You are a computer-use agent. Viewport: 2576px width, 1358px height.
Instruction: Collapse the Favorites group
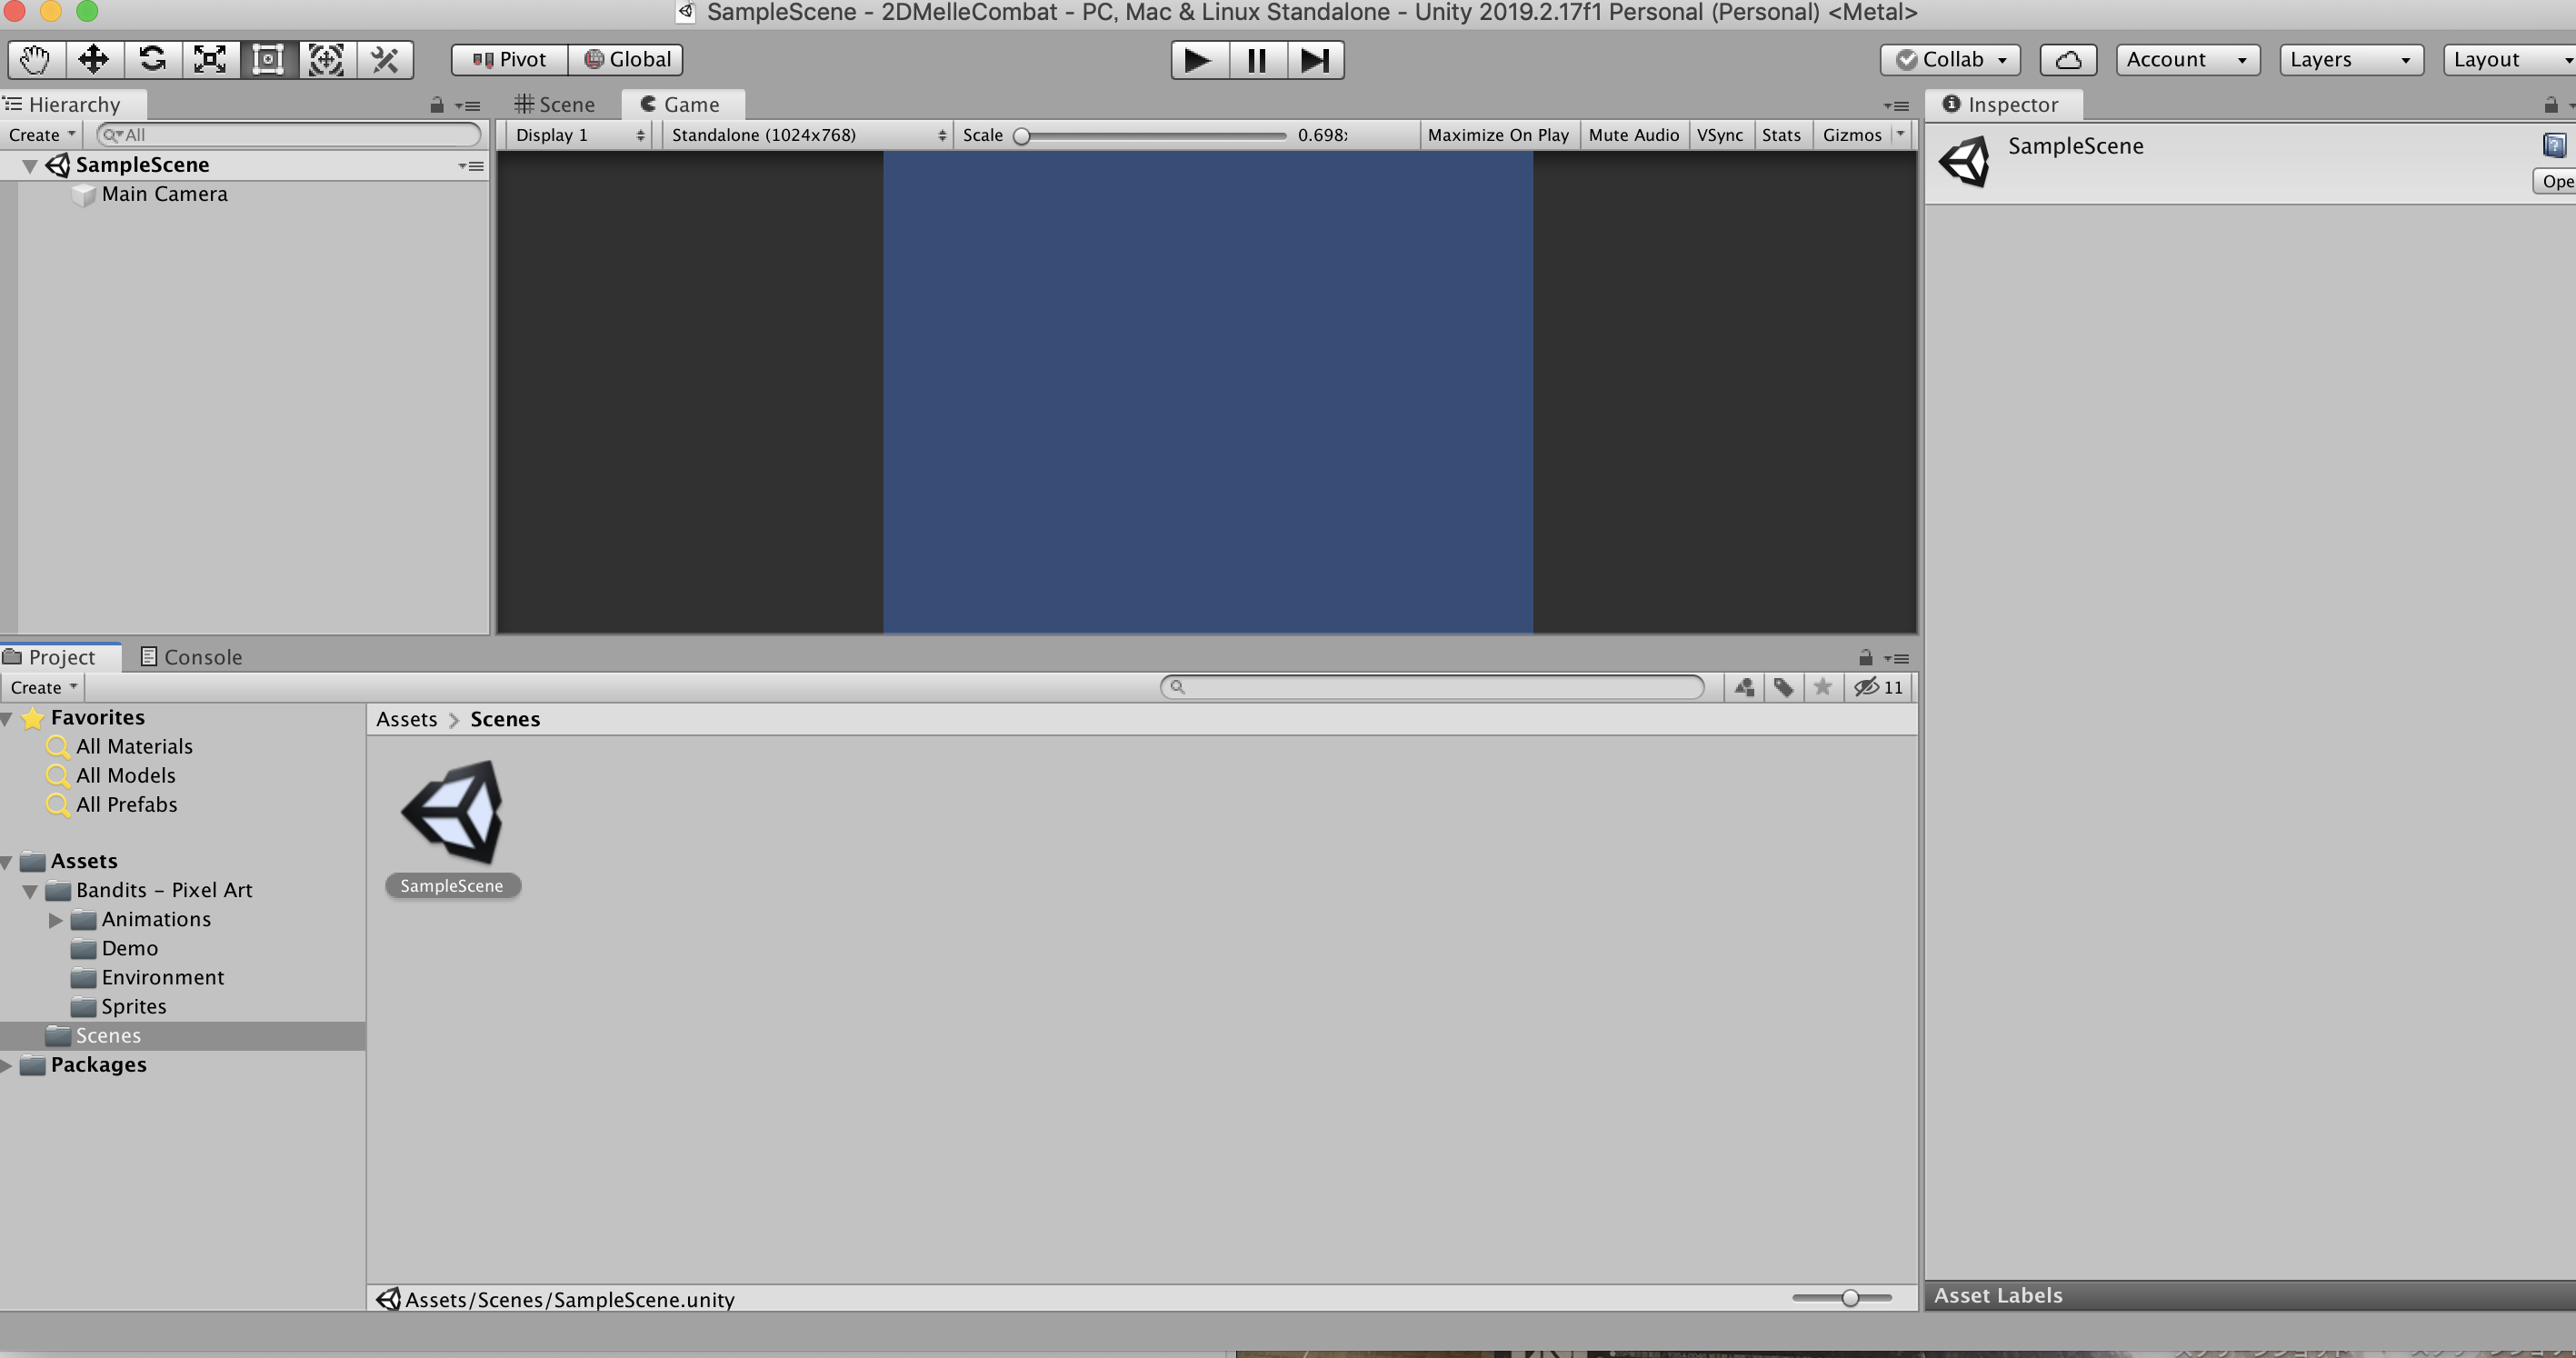click(7, 718)
